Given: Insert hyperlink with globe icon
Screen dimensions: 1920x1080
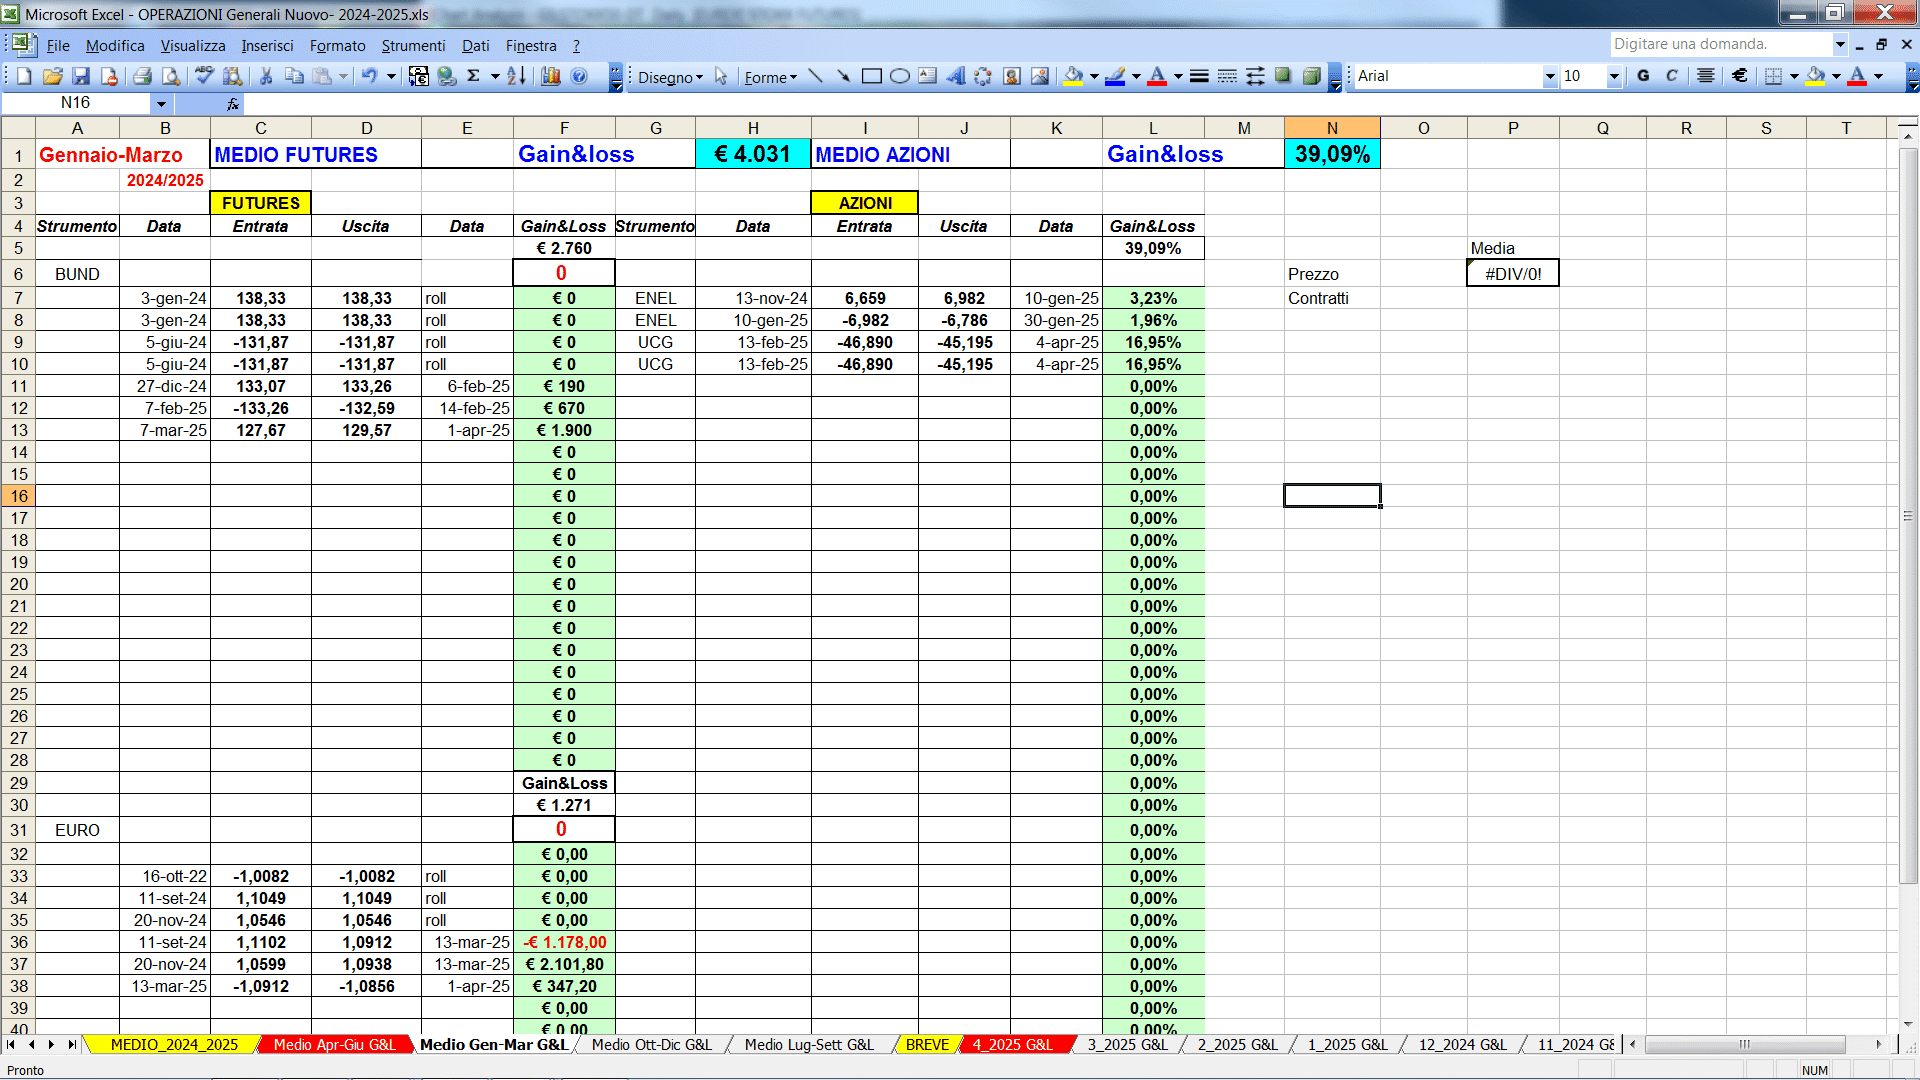Looking at the screenshot, I should 447,76.
